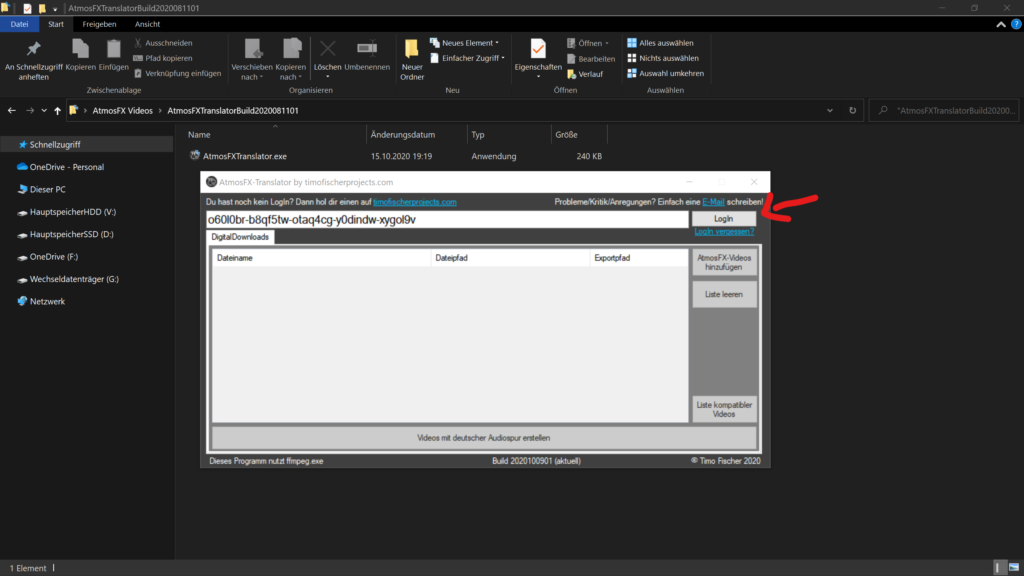Viewport: 1024px width, 576px height.
Task: Click AtmosFX-Videos hinzufügen button
Action: pos(724,263)
